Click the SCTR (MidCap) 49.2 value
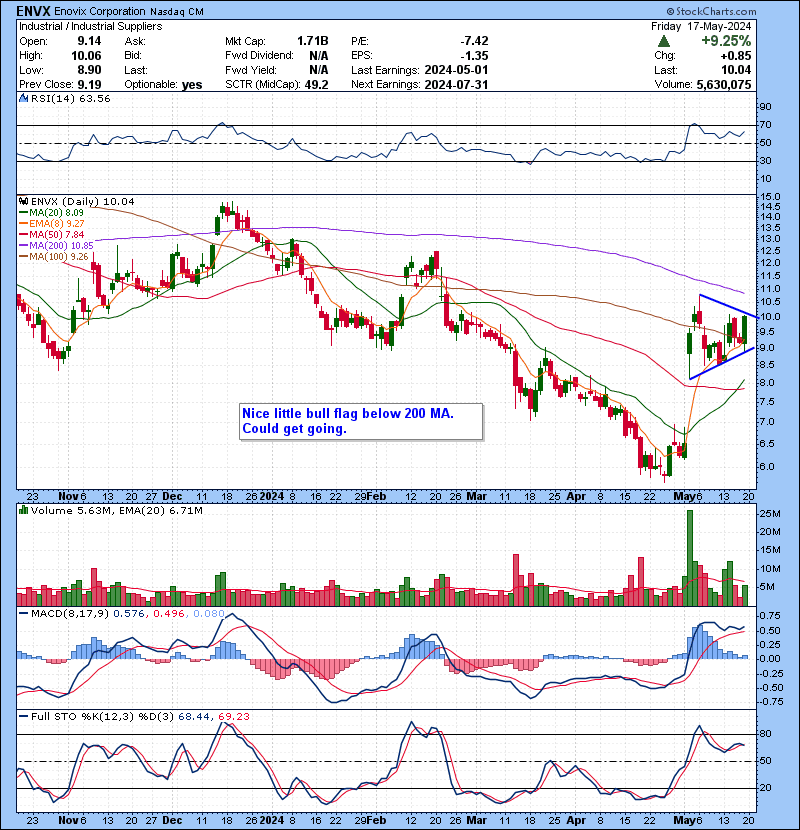Viewport: 800px width, 830px height. pos(316,84)
